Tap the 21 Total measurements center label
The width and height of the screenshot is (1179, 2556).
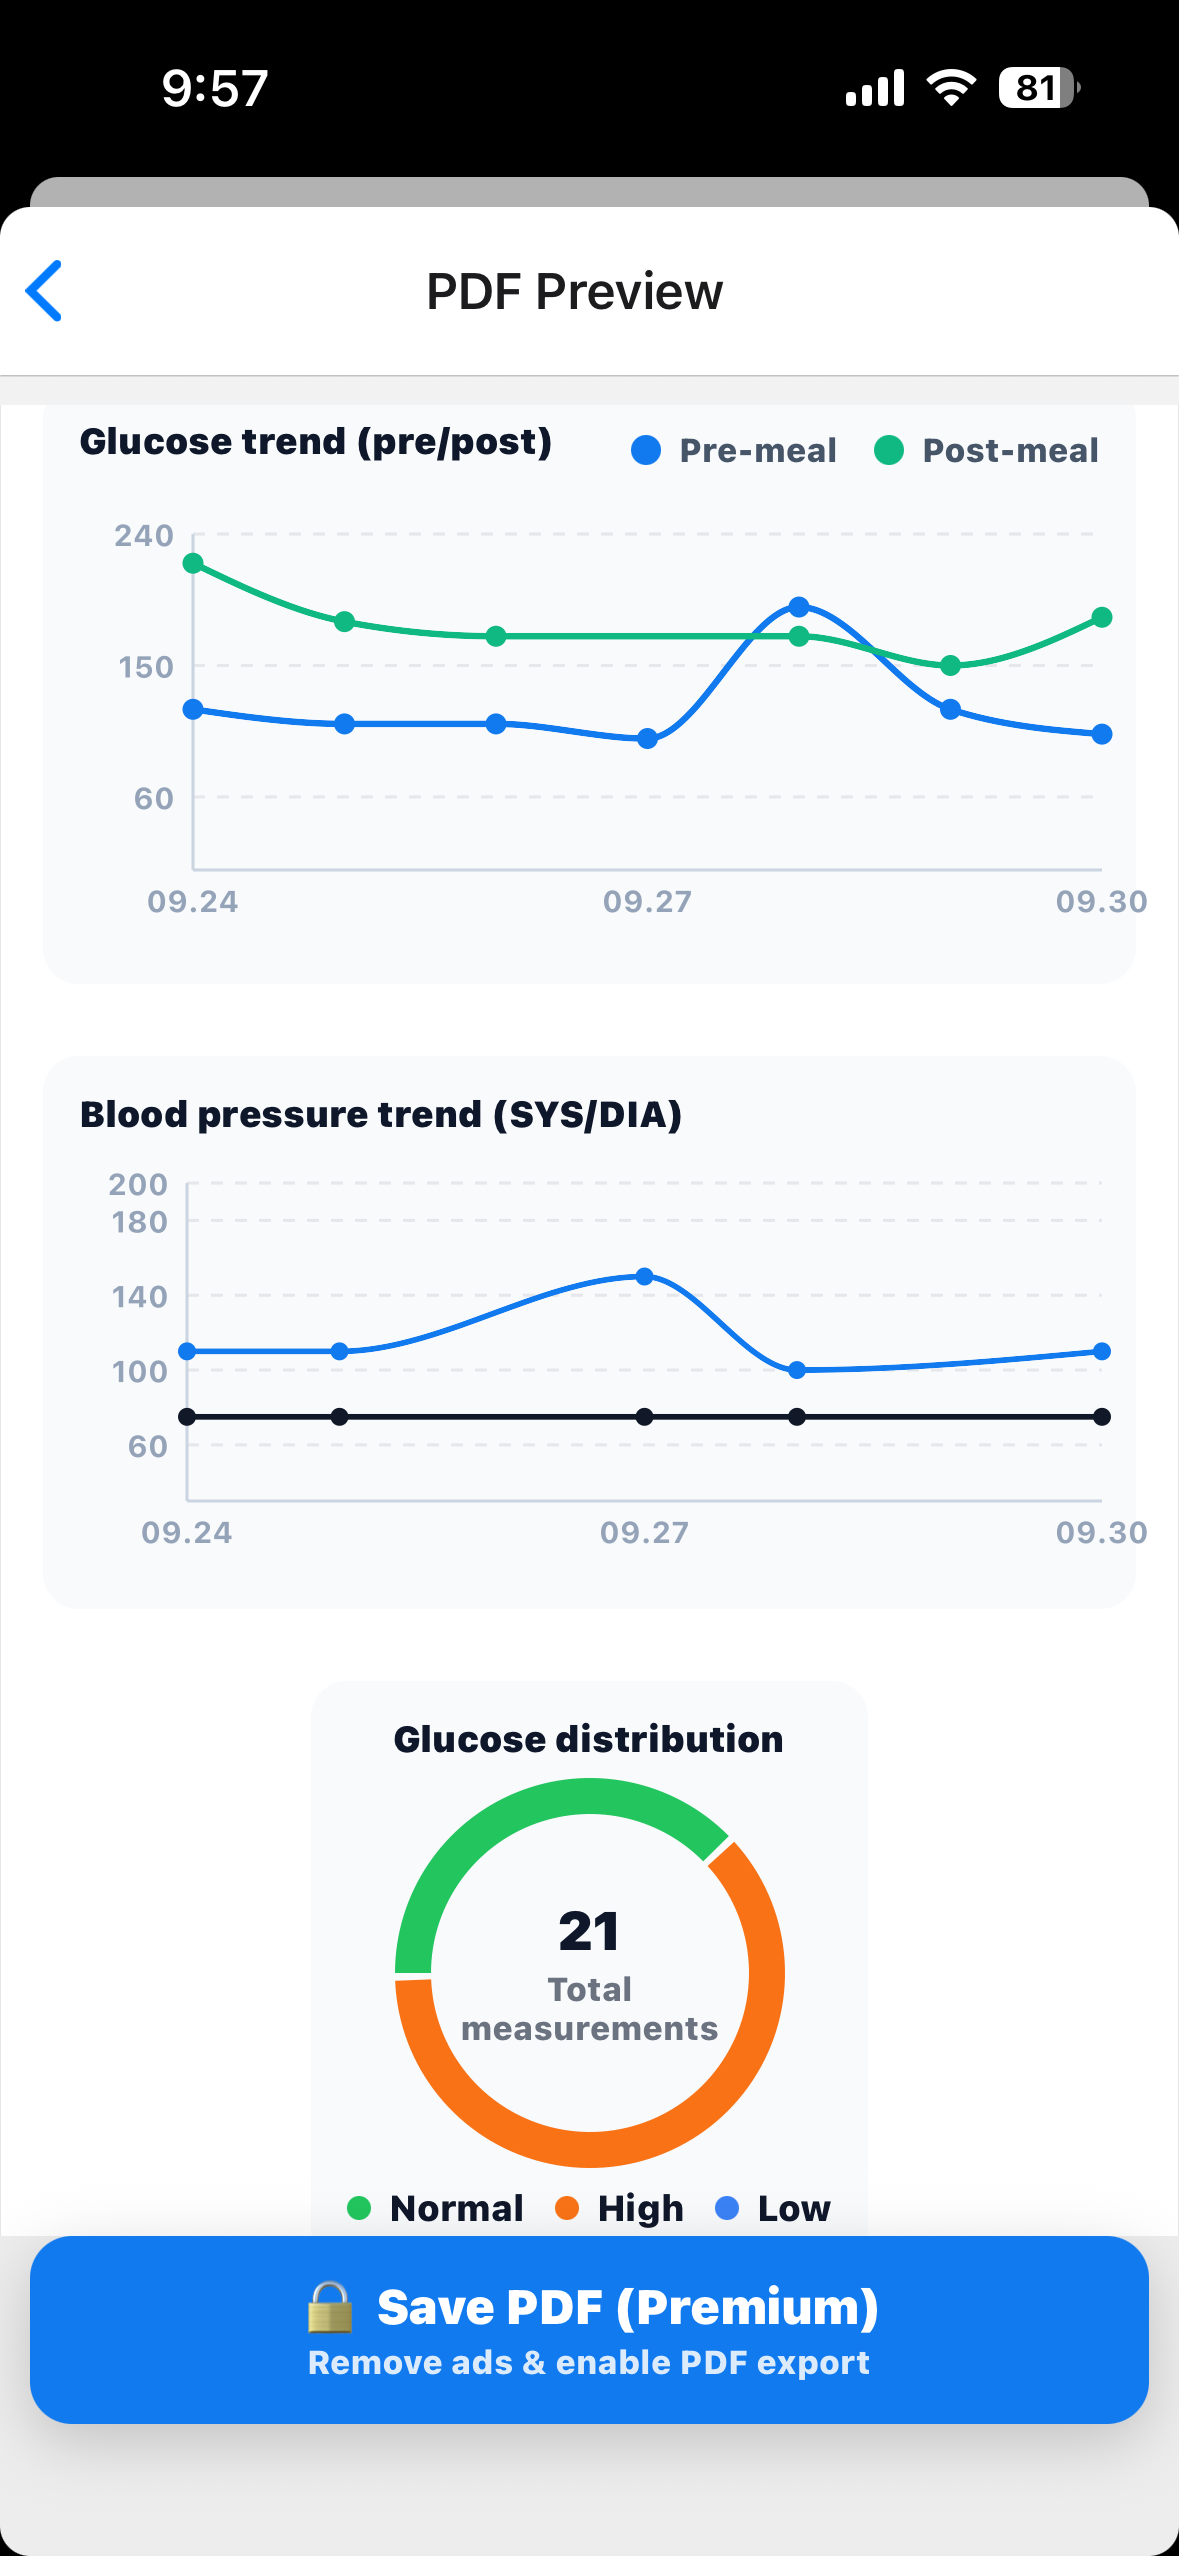click(x=589, y=1972)
